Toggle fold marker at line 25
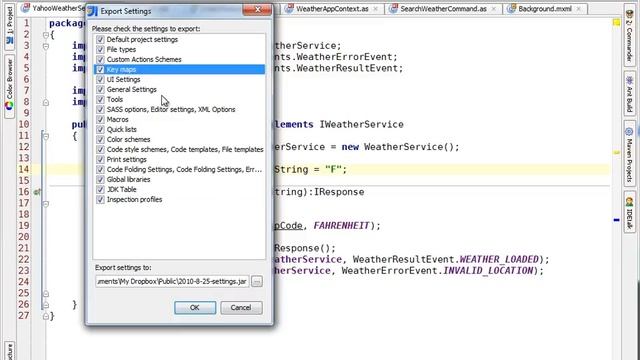Image resolution: width=640 pixels, height=360 pixels. click(46, 293)
